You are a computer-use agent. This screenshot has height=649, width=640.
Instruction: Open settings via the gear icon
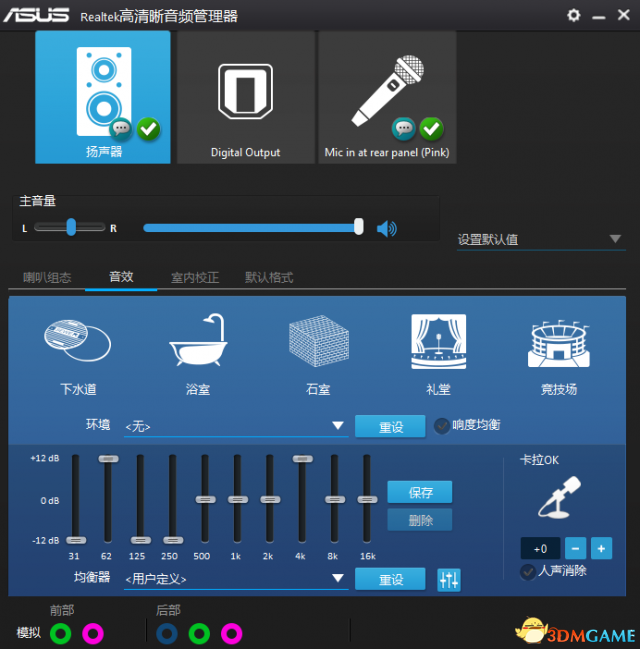[x=573, y=15]
